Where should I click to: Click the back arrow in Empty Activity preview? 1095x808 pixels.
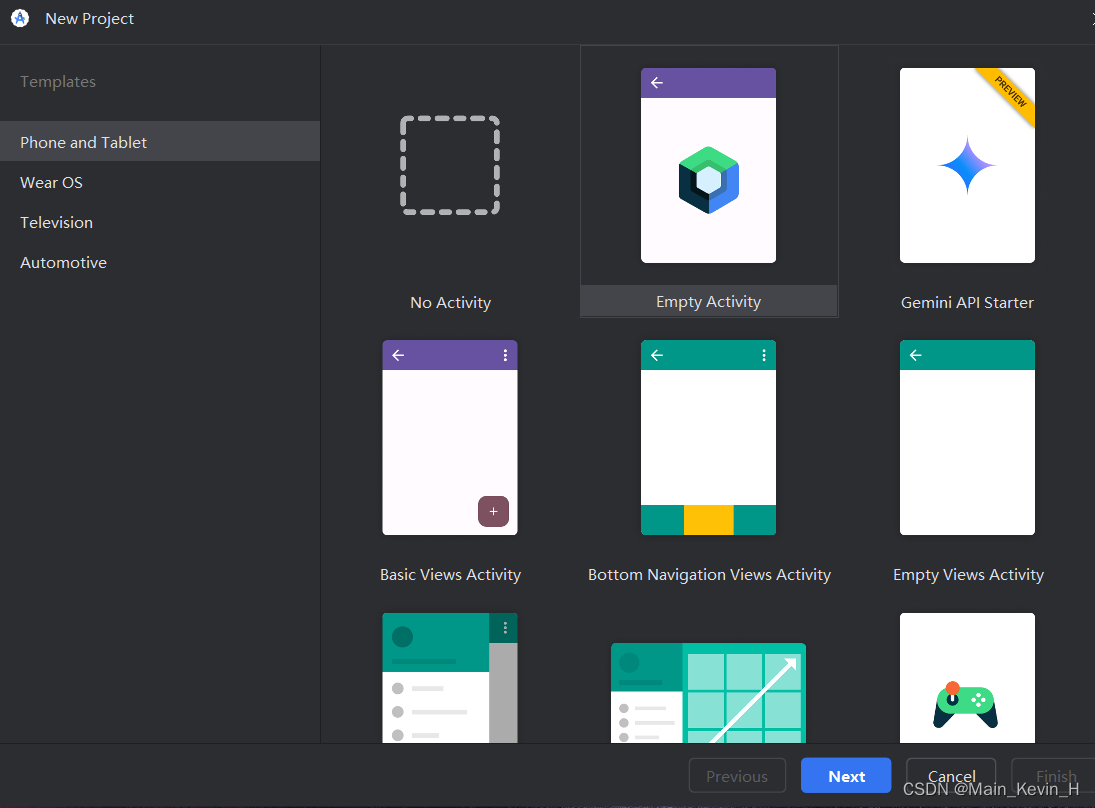656,83
